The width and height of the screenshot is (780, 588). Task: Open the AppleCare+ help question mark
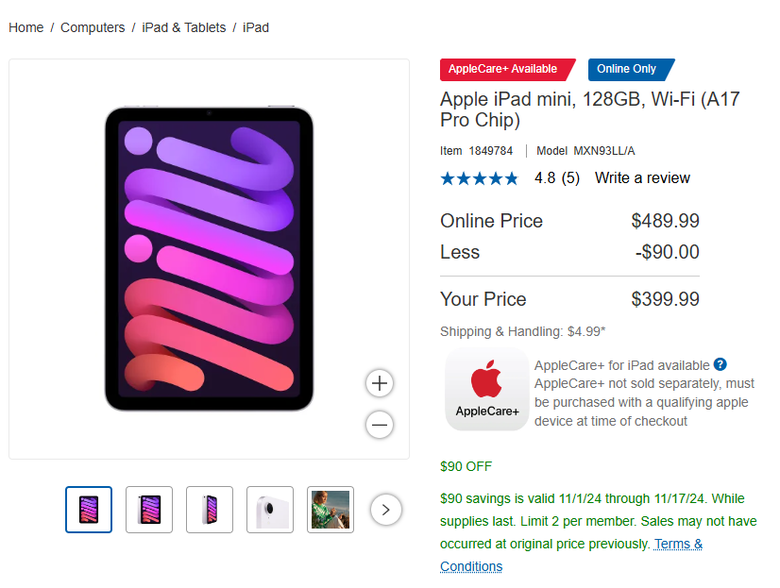(x=720, y=365)
